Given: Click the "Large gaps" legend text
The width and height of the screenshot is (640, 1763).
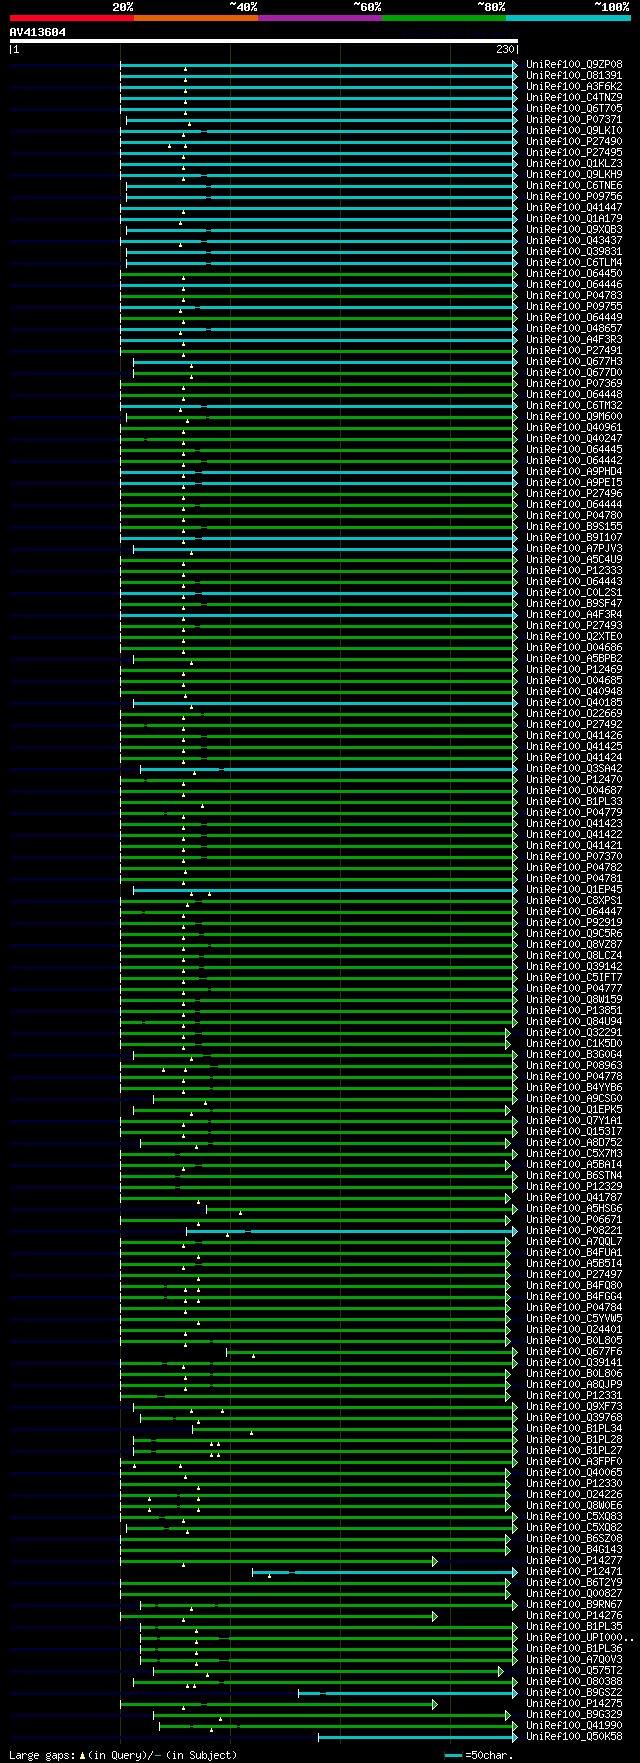Looking at the screenshot, I should tap(42, 1755).
